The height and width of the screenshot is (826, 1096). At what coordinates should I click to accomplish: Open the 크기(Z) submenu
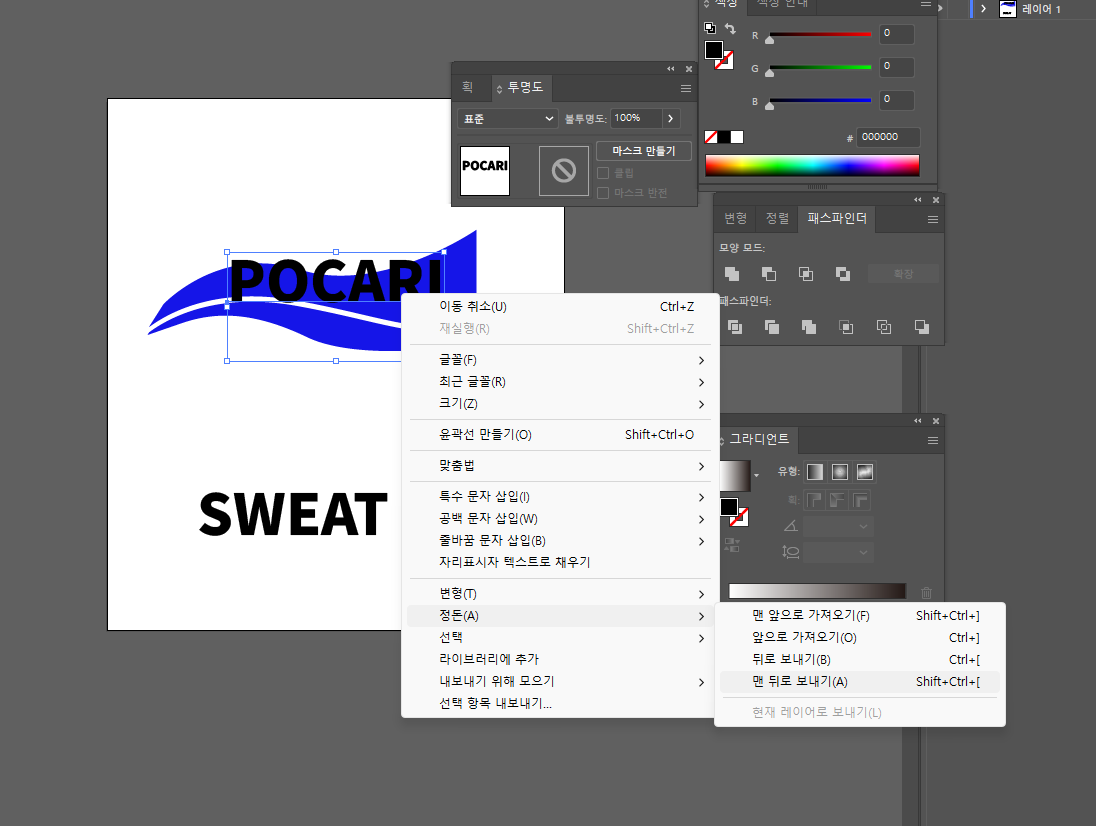[x=559, y=404]
